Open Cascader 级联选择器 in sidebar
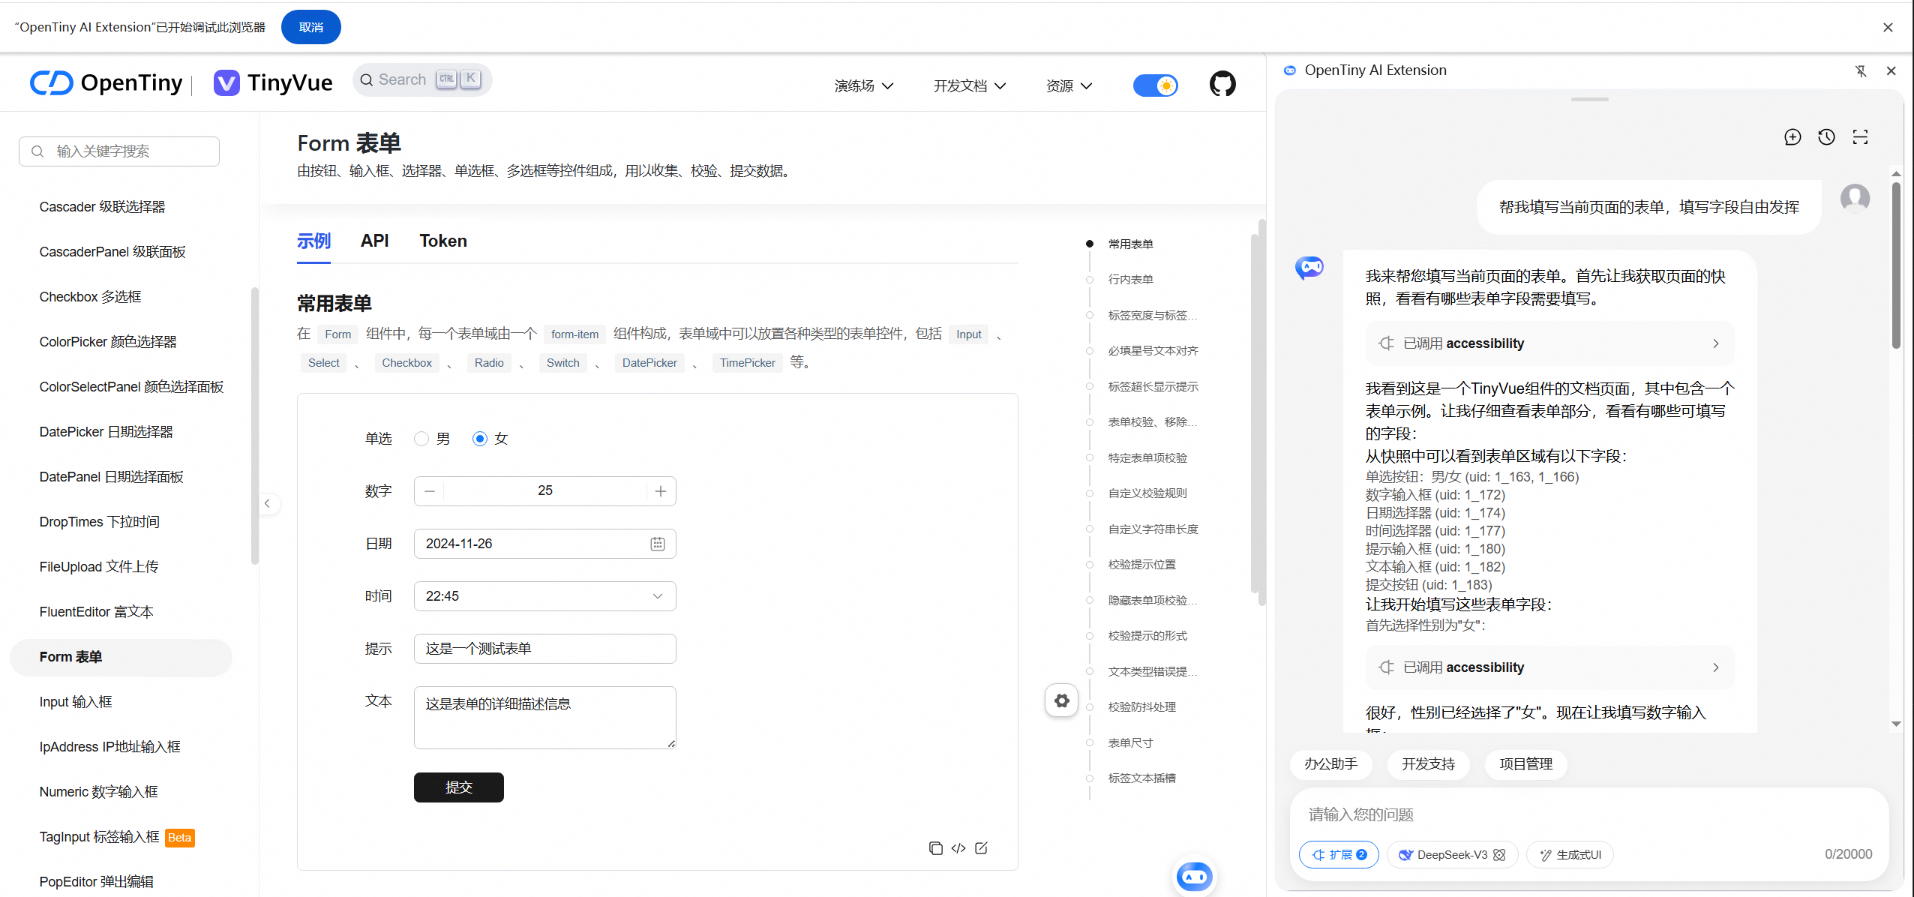 click(102, 207)
